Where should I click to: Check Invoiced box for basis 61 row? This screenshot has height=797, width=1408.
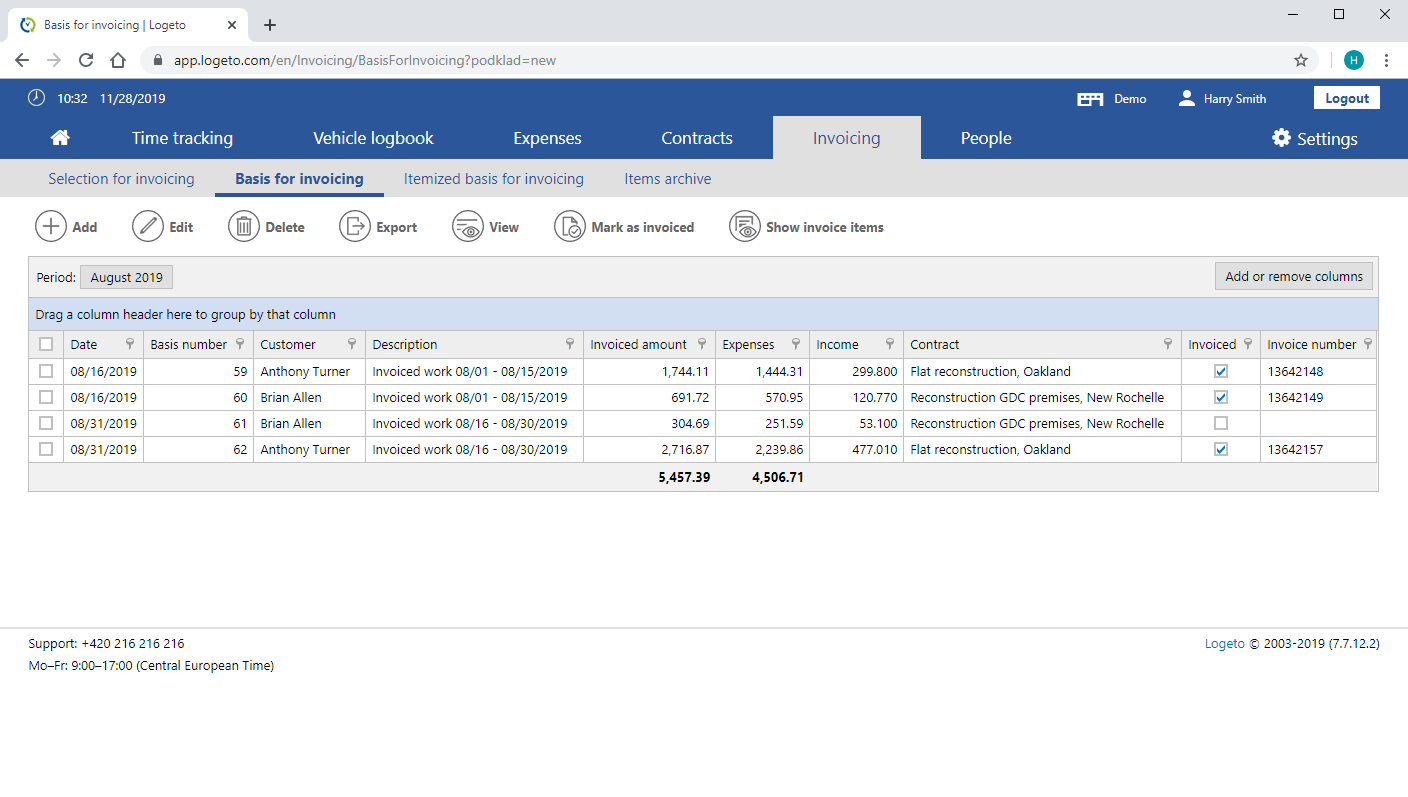[x=1221, y=423]
